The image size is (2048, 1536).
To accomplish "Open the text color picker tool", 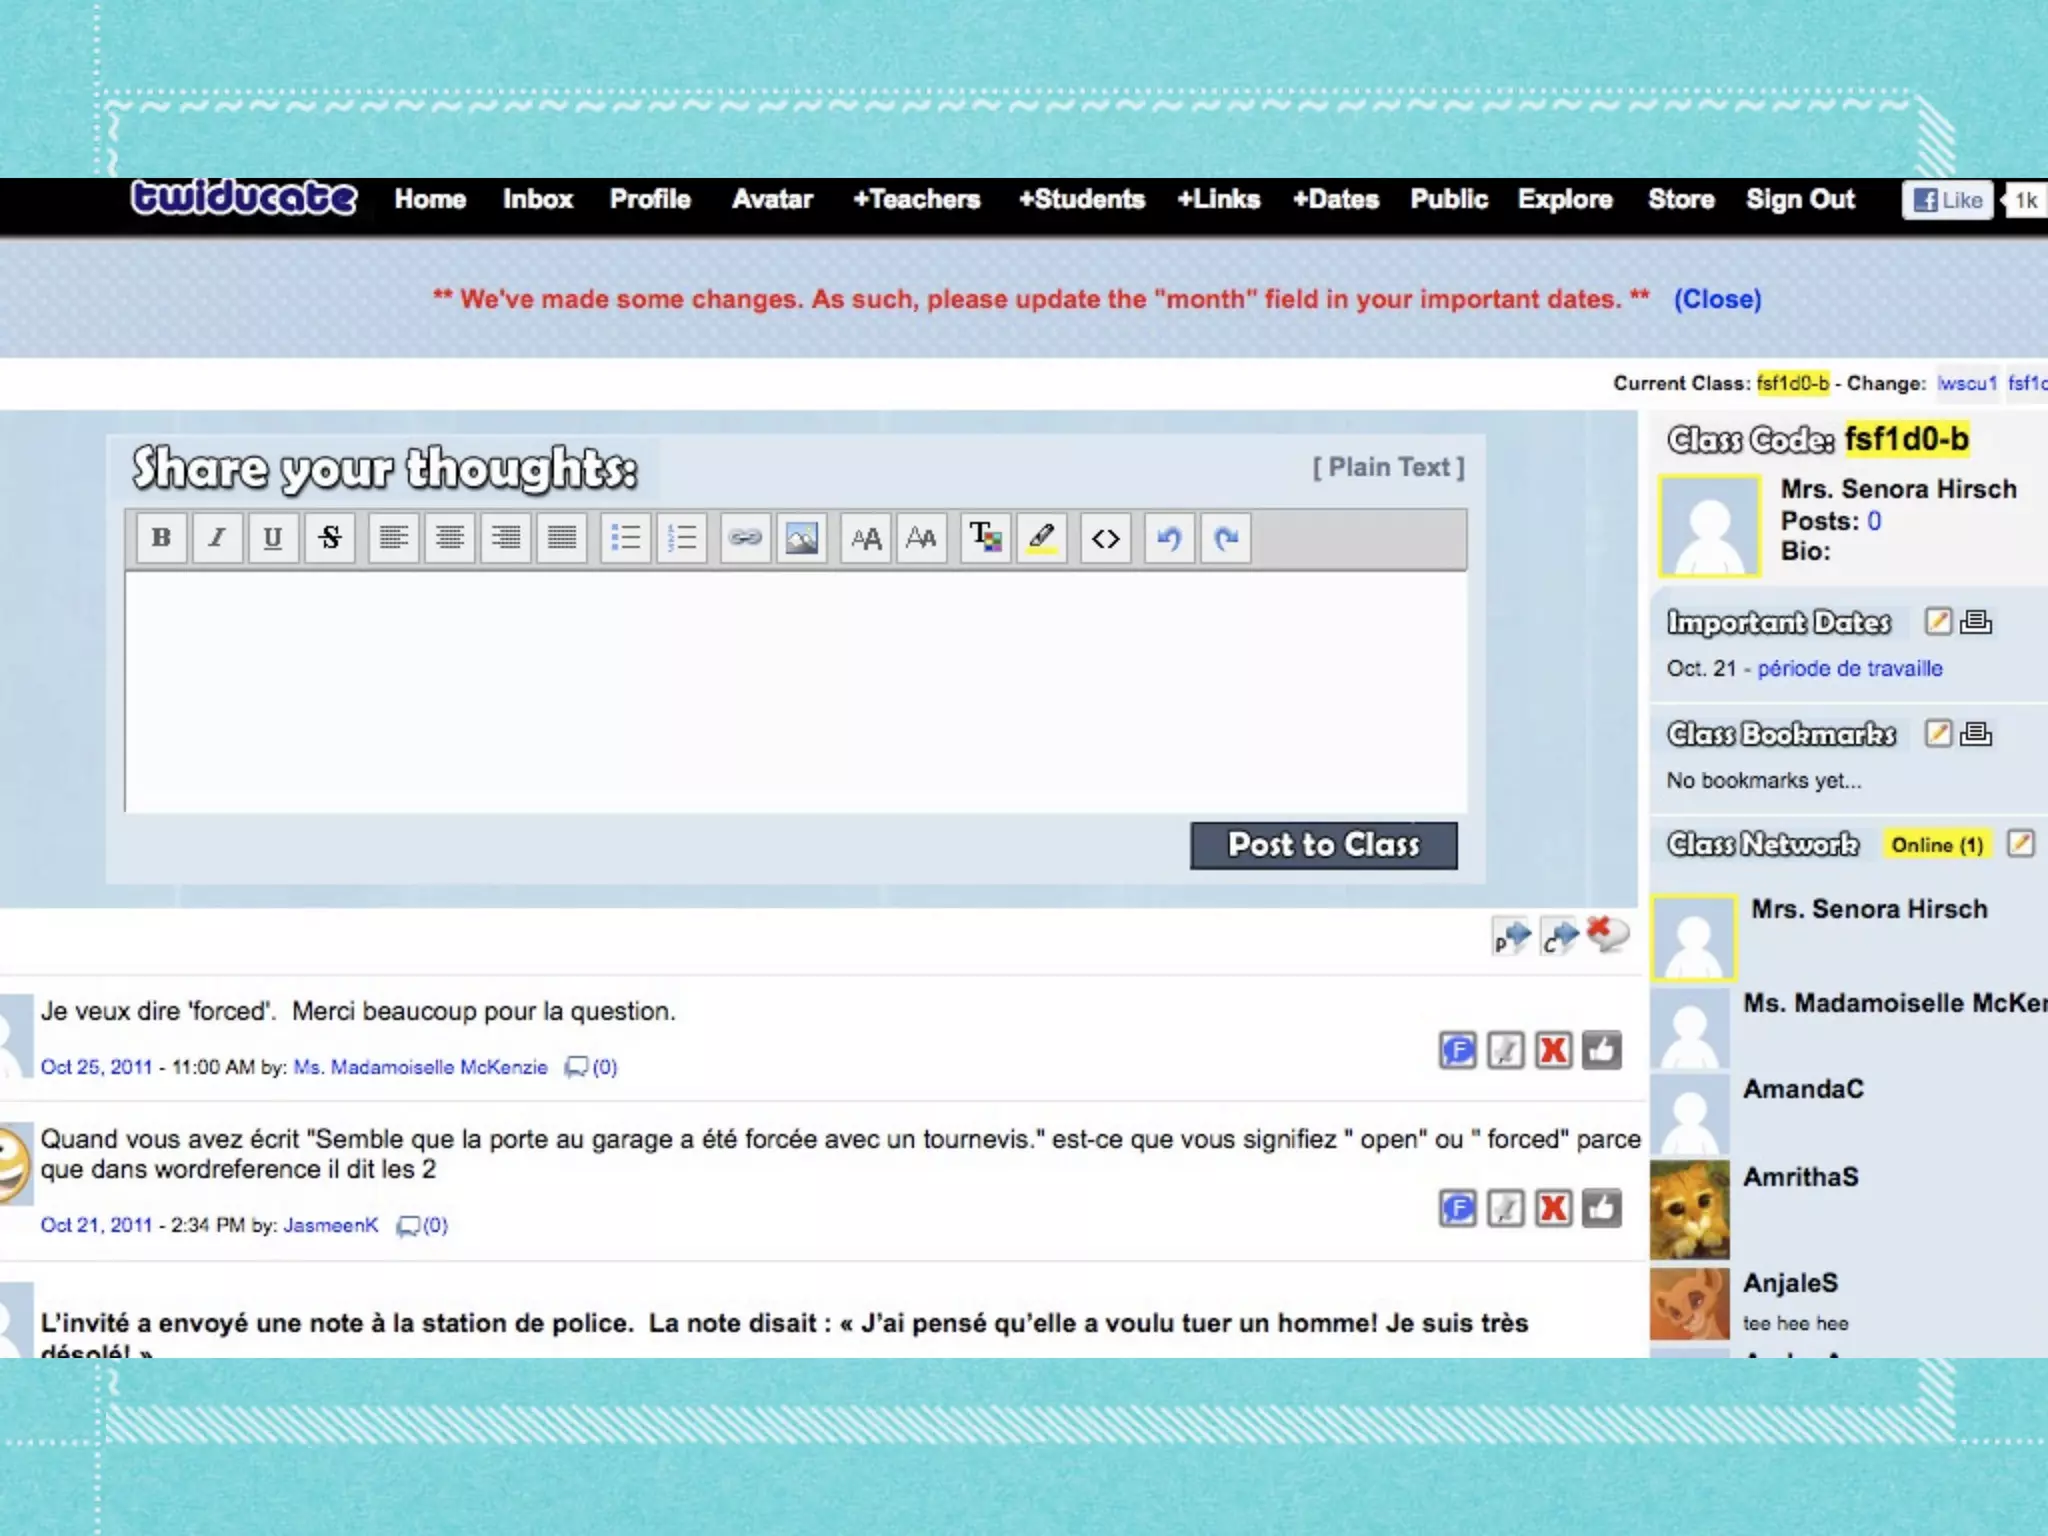I will pos(985,538).
